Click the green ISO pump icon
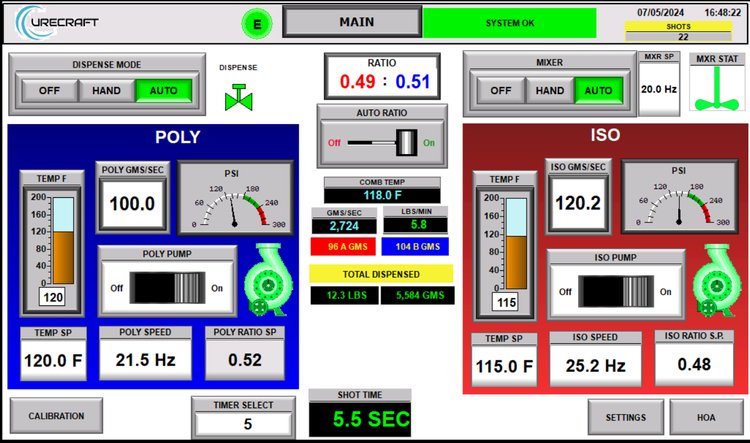Screen dimensions: 750x443 coord(716,281)
